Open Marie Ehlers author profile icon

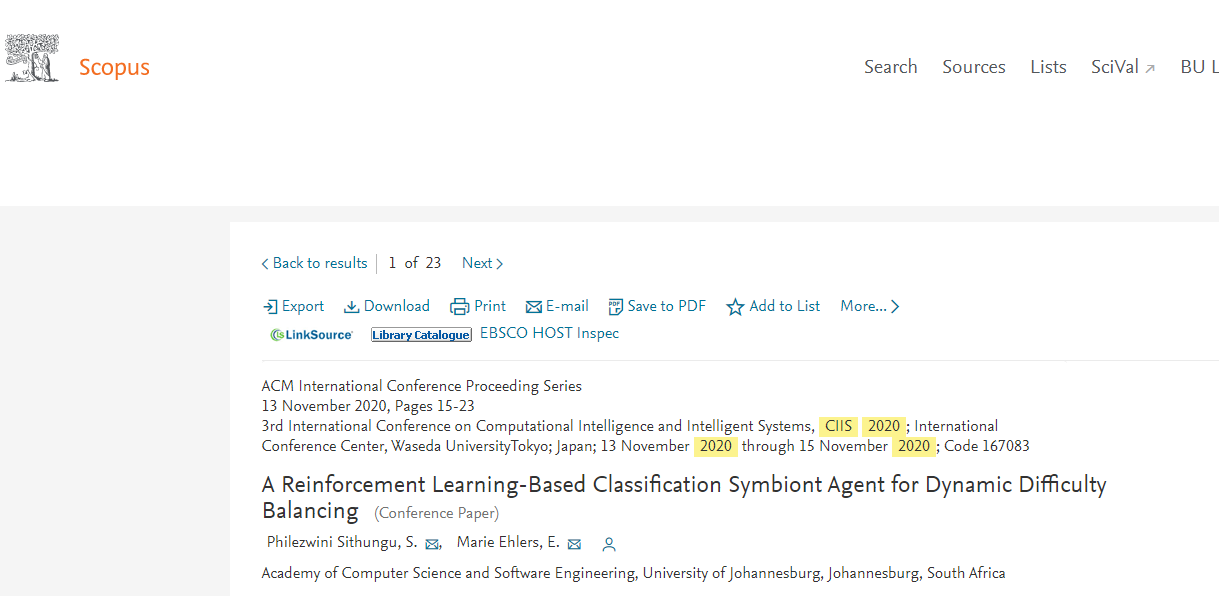click(609, 544)
